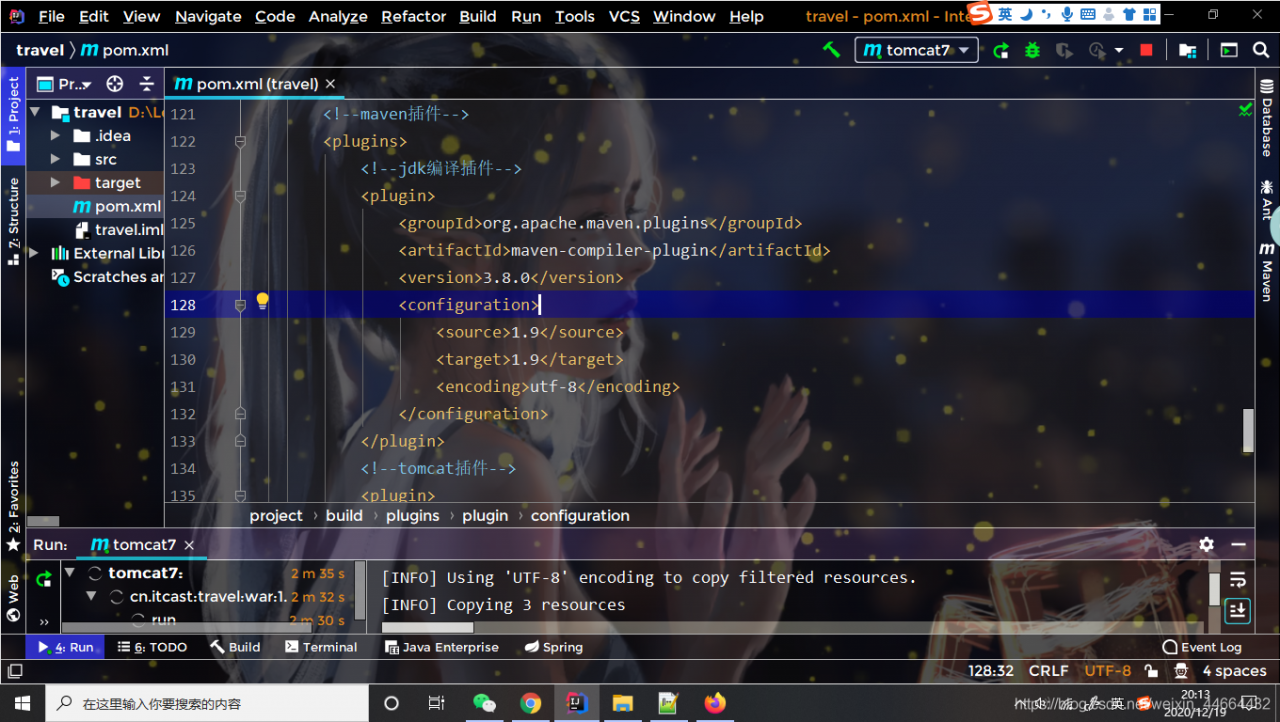
Task: Toggle the 1: Project tool window tab
Action: (x=13, y=115)
